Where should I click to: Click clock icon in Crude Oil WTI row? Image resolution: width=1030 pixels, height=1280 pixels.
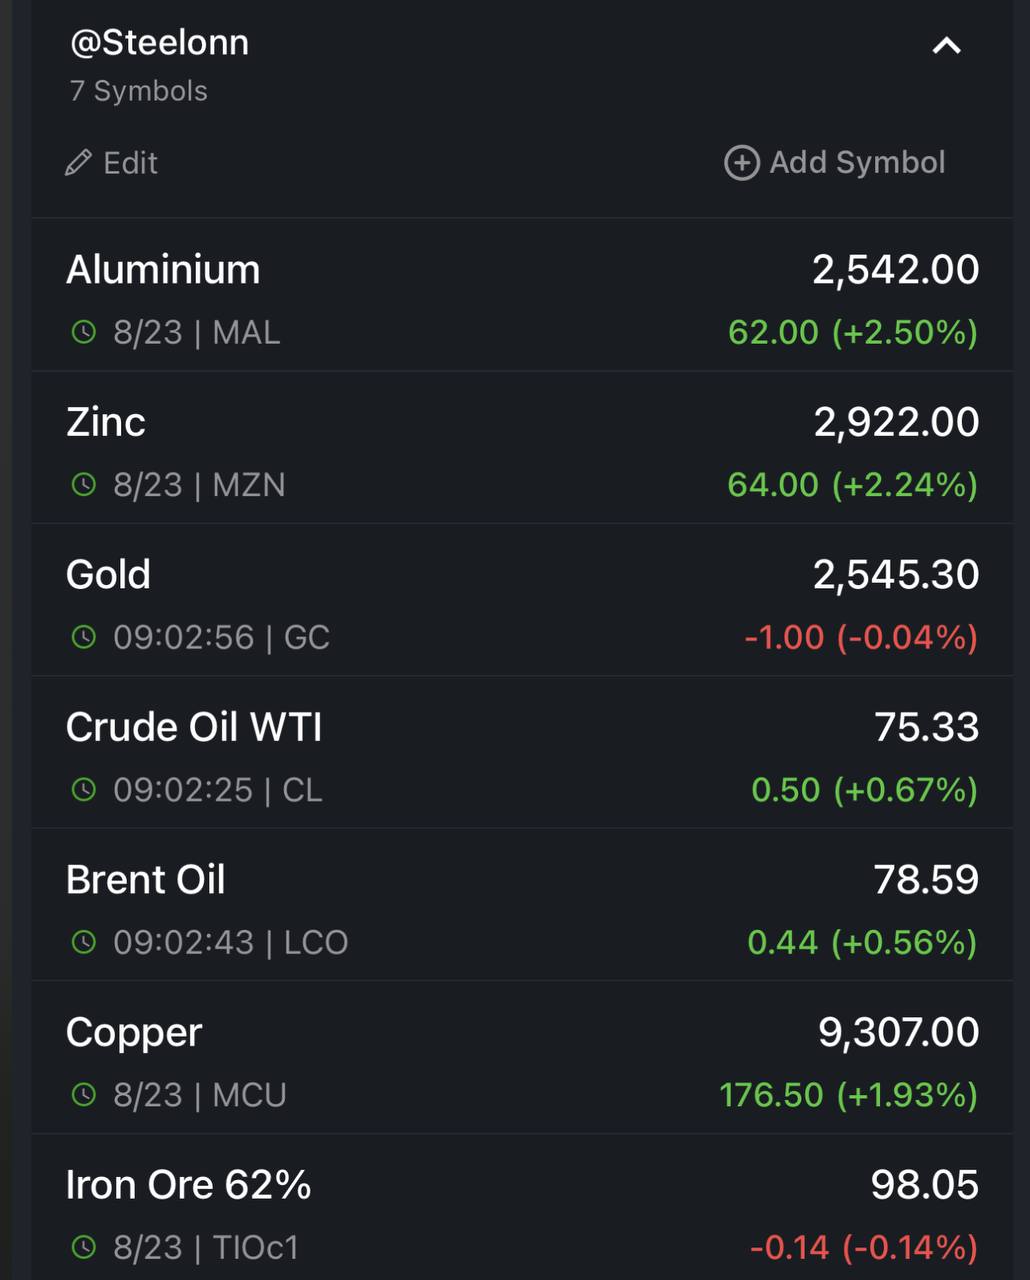coord(84,790)
